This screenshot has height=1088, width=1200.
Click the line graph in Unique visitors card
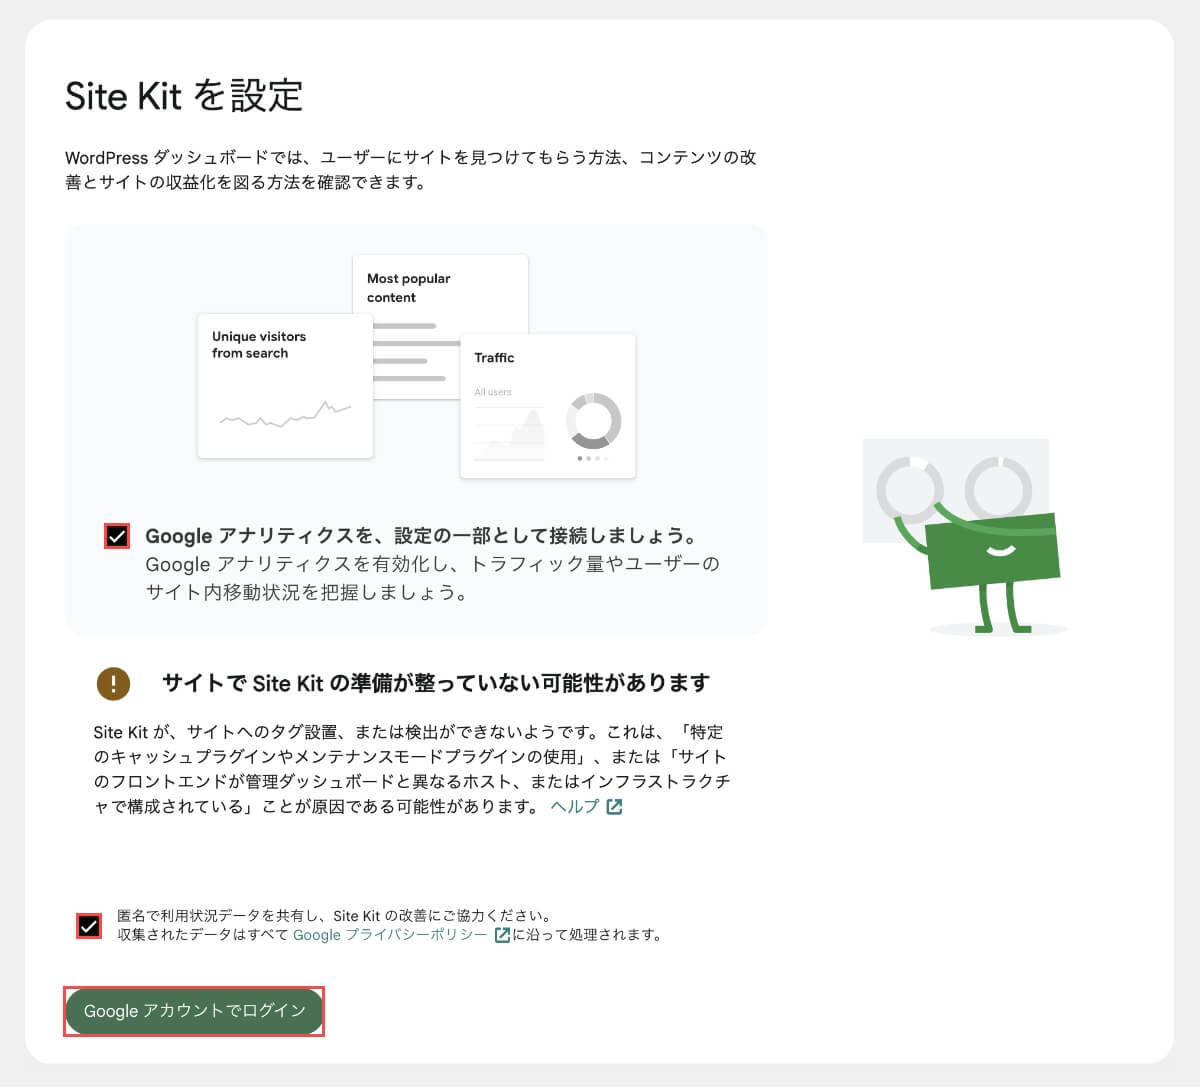pos(286,413)
